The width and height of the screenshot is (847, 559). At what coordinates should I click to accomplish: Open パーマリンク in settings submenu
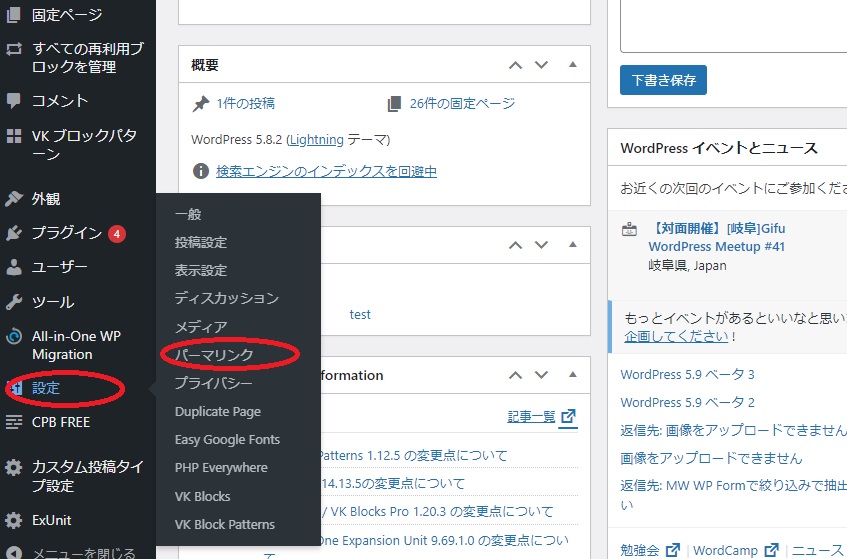[x=214, y=355]
